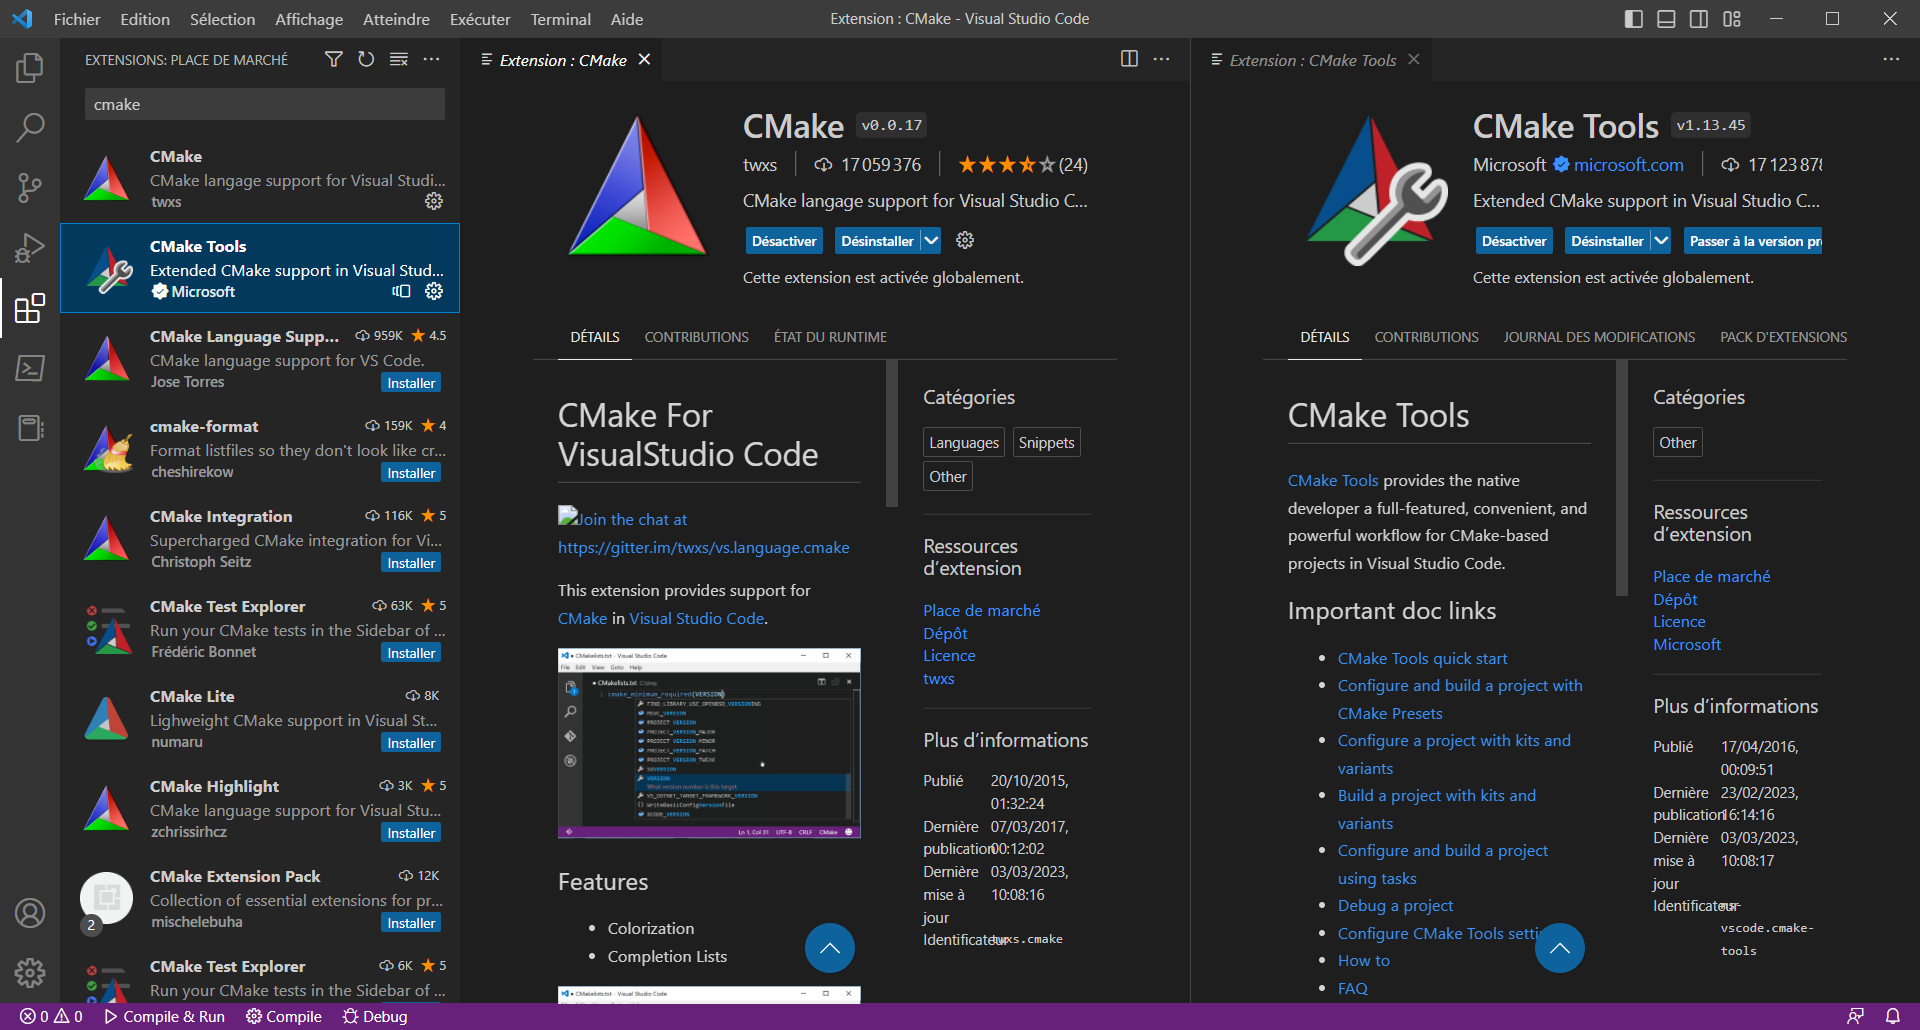Click Passer à la version pre-release button
The width and height of the screenshot is (1920, 1030).
coord(1753,241)
